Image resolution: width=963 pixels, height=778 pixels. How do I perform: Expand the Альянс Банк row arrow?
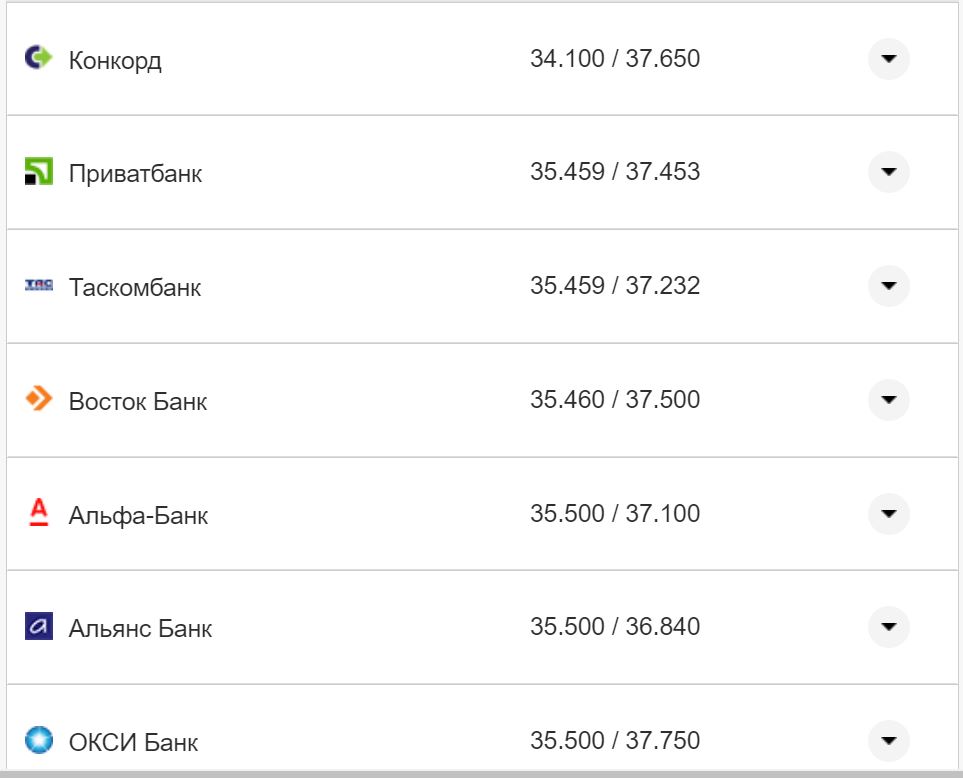tap(888, 627)
